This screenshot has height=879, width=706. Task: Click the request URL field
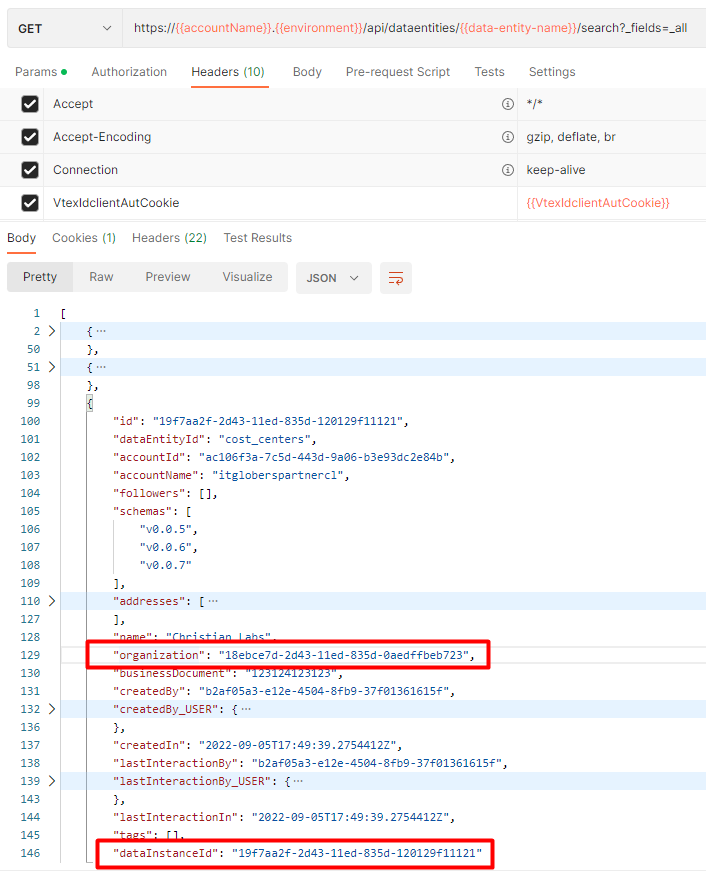(413, 28)
